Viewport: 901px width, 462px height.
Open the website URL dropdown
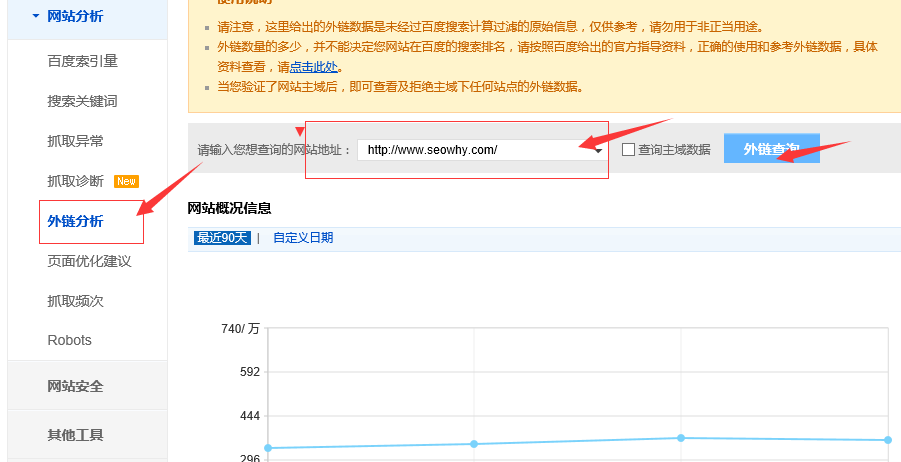coord(598,150)
